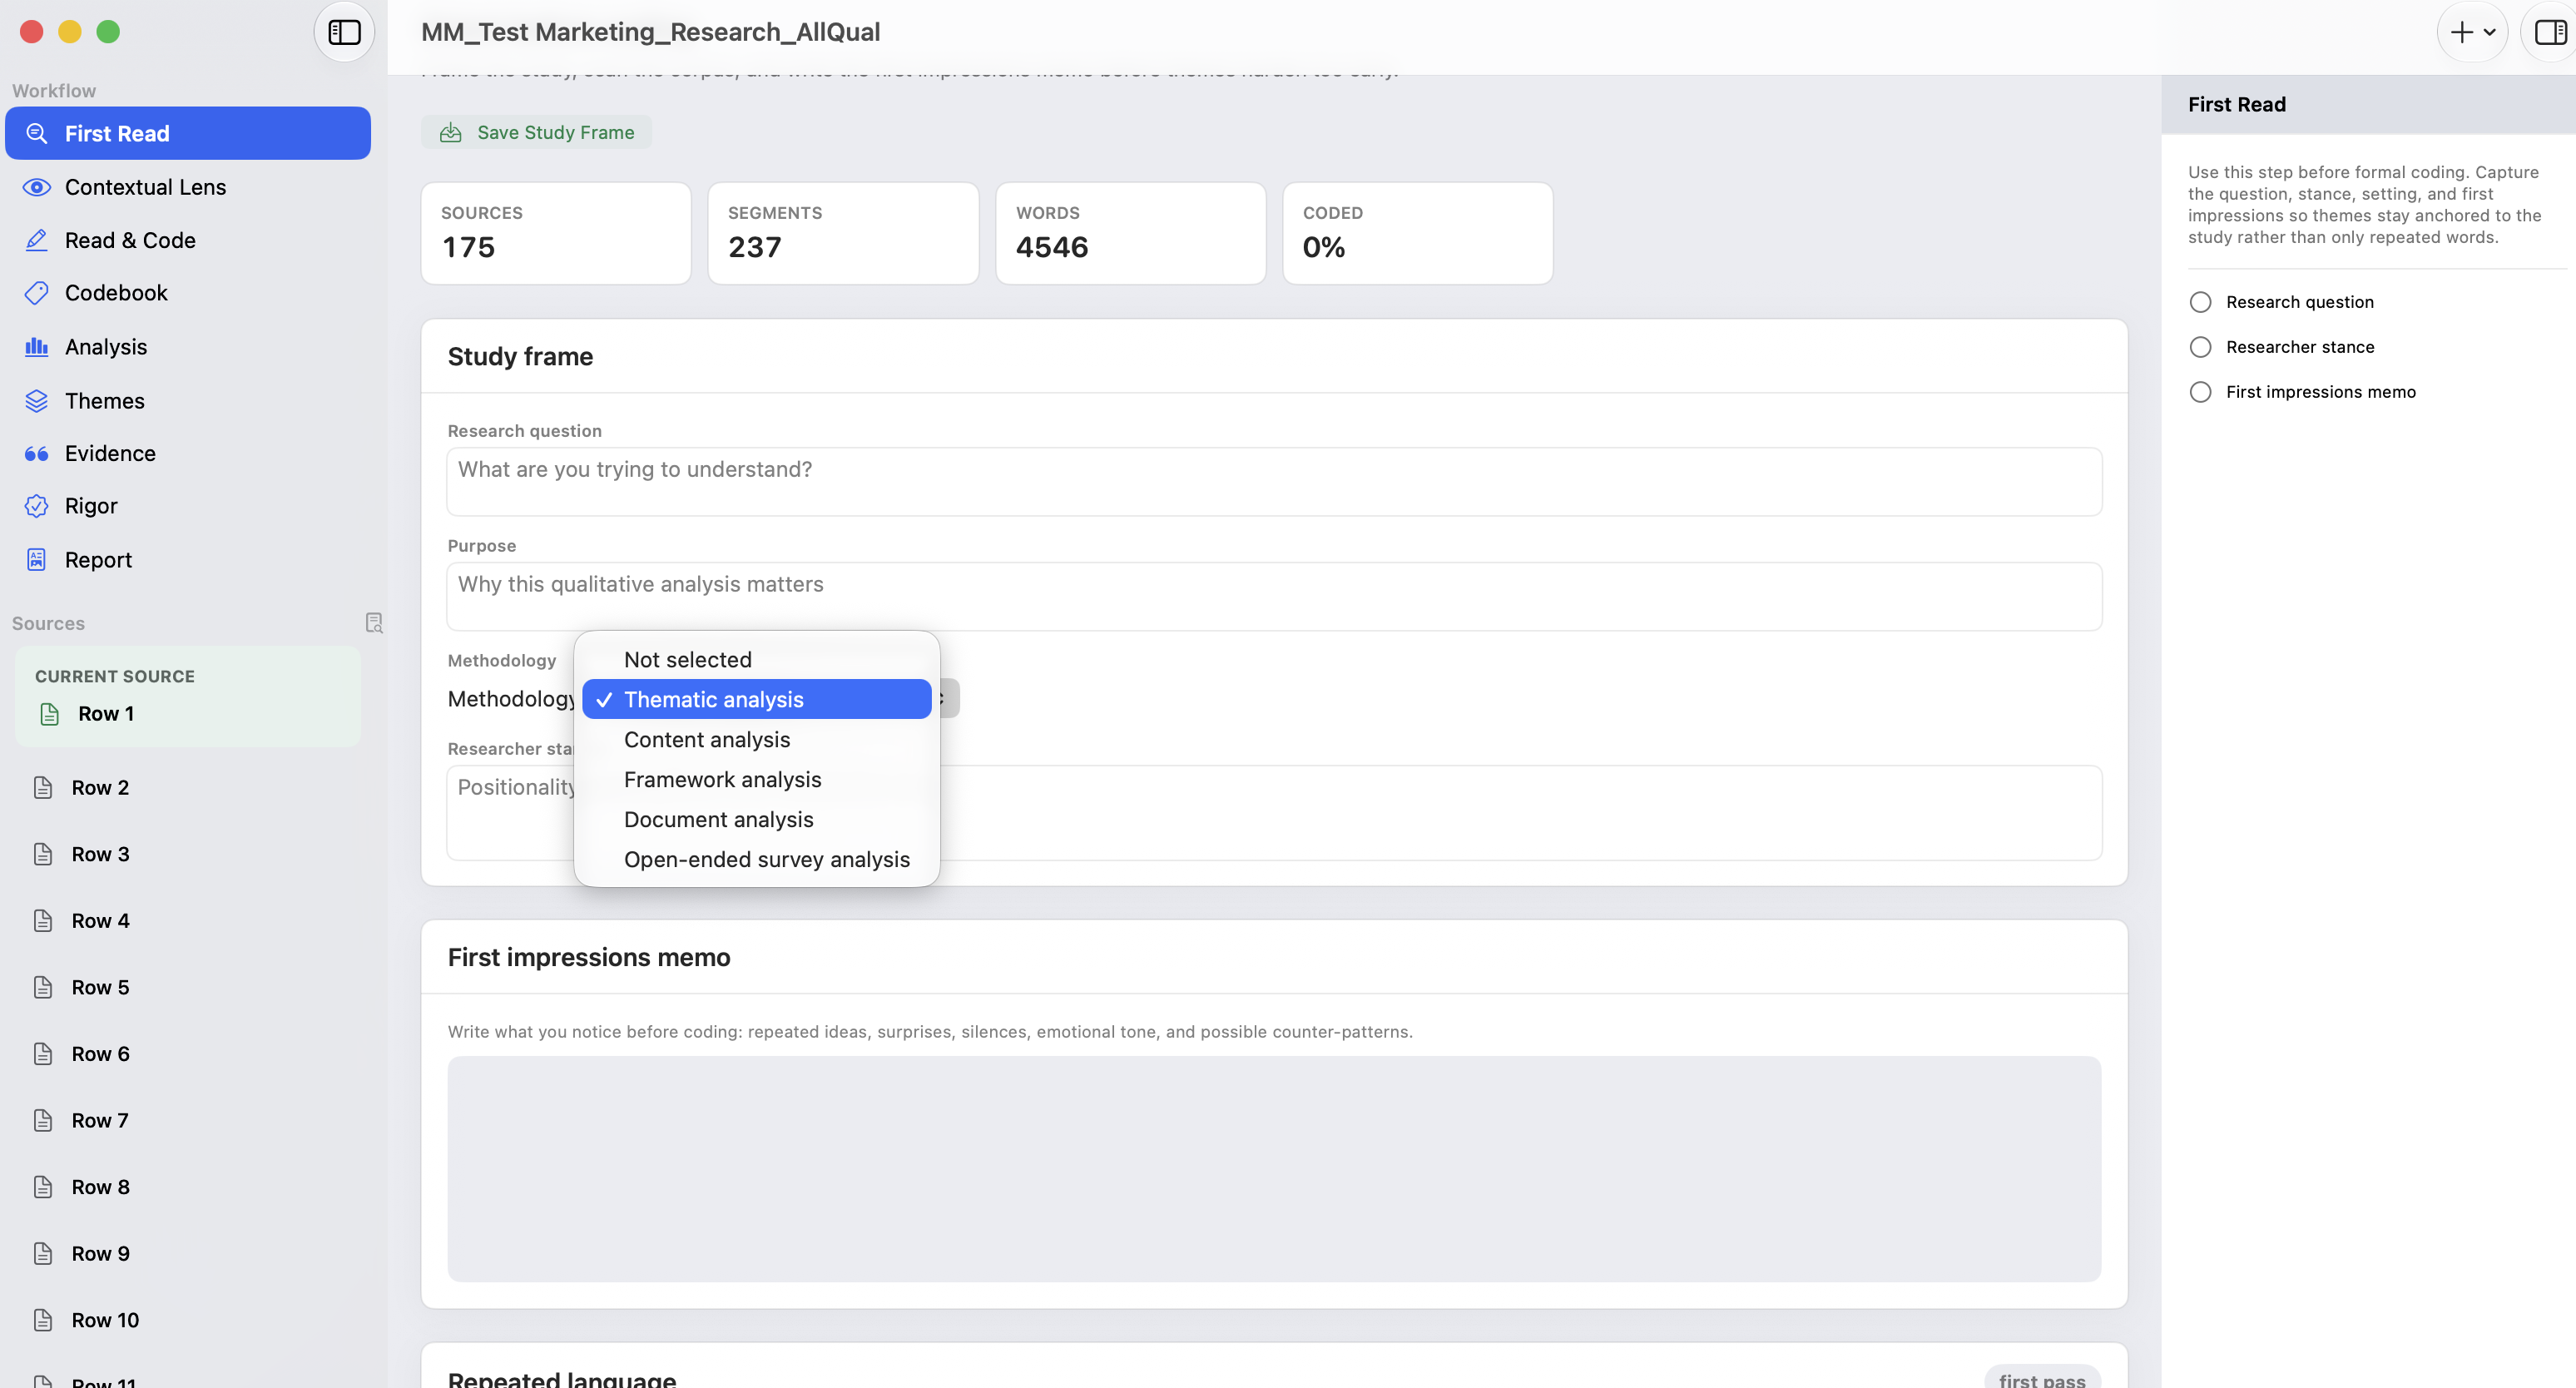Viewport: 2576px width, 1388px height.
Task: Select Thematic analysis option
Action: (757, 700)
